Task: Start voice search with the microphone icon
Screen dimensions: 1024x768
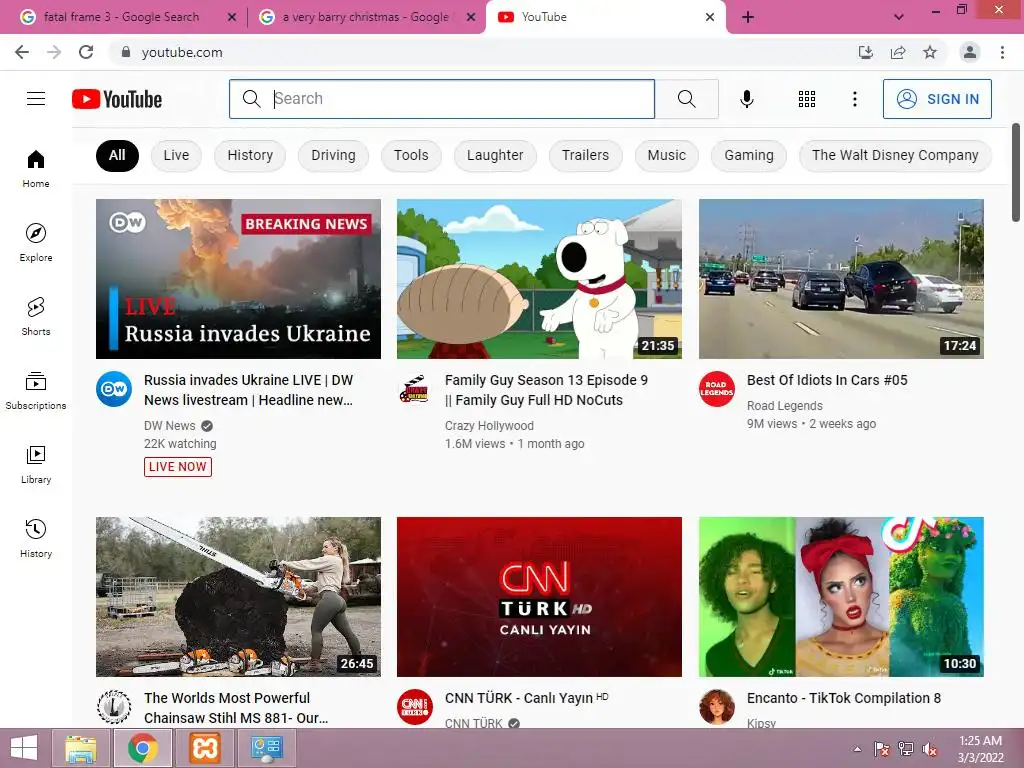Action: point(746,99)
